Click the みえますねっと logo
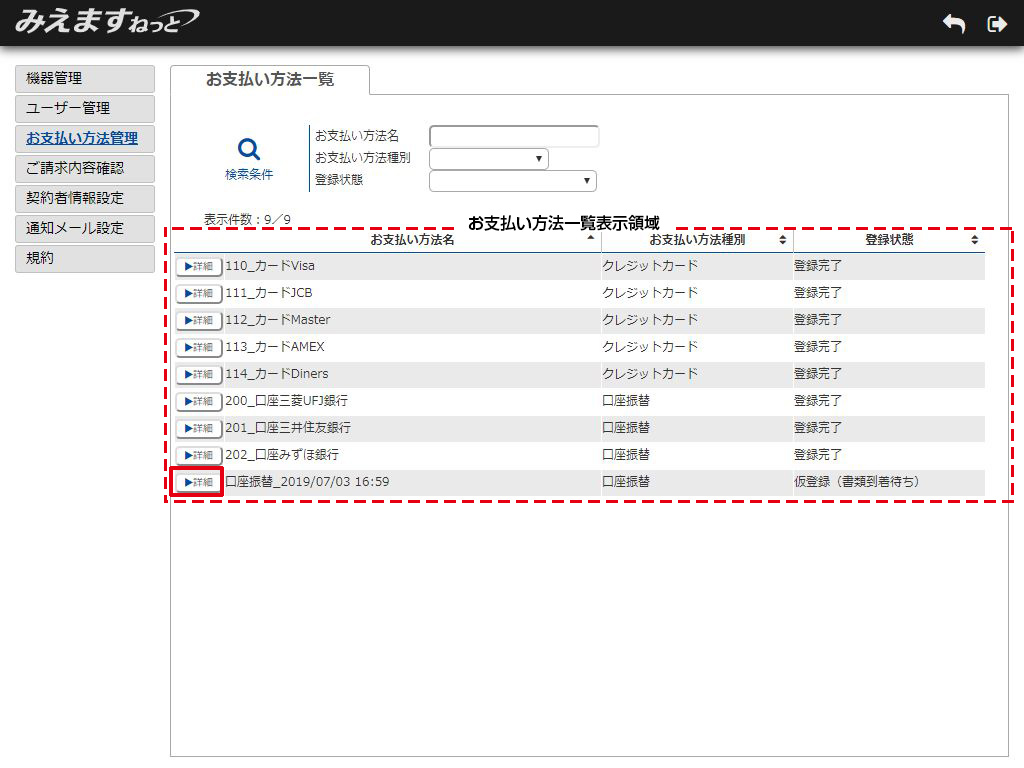This screenshot has width=1024, height=768. 106,21
